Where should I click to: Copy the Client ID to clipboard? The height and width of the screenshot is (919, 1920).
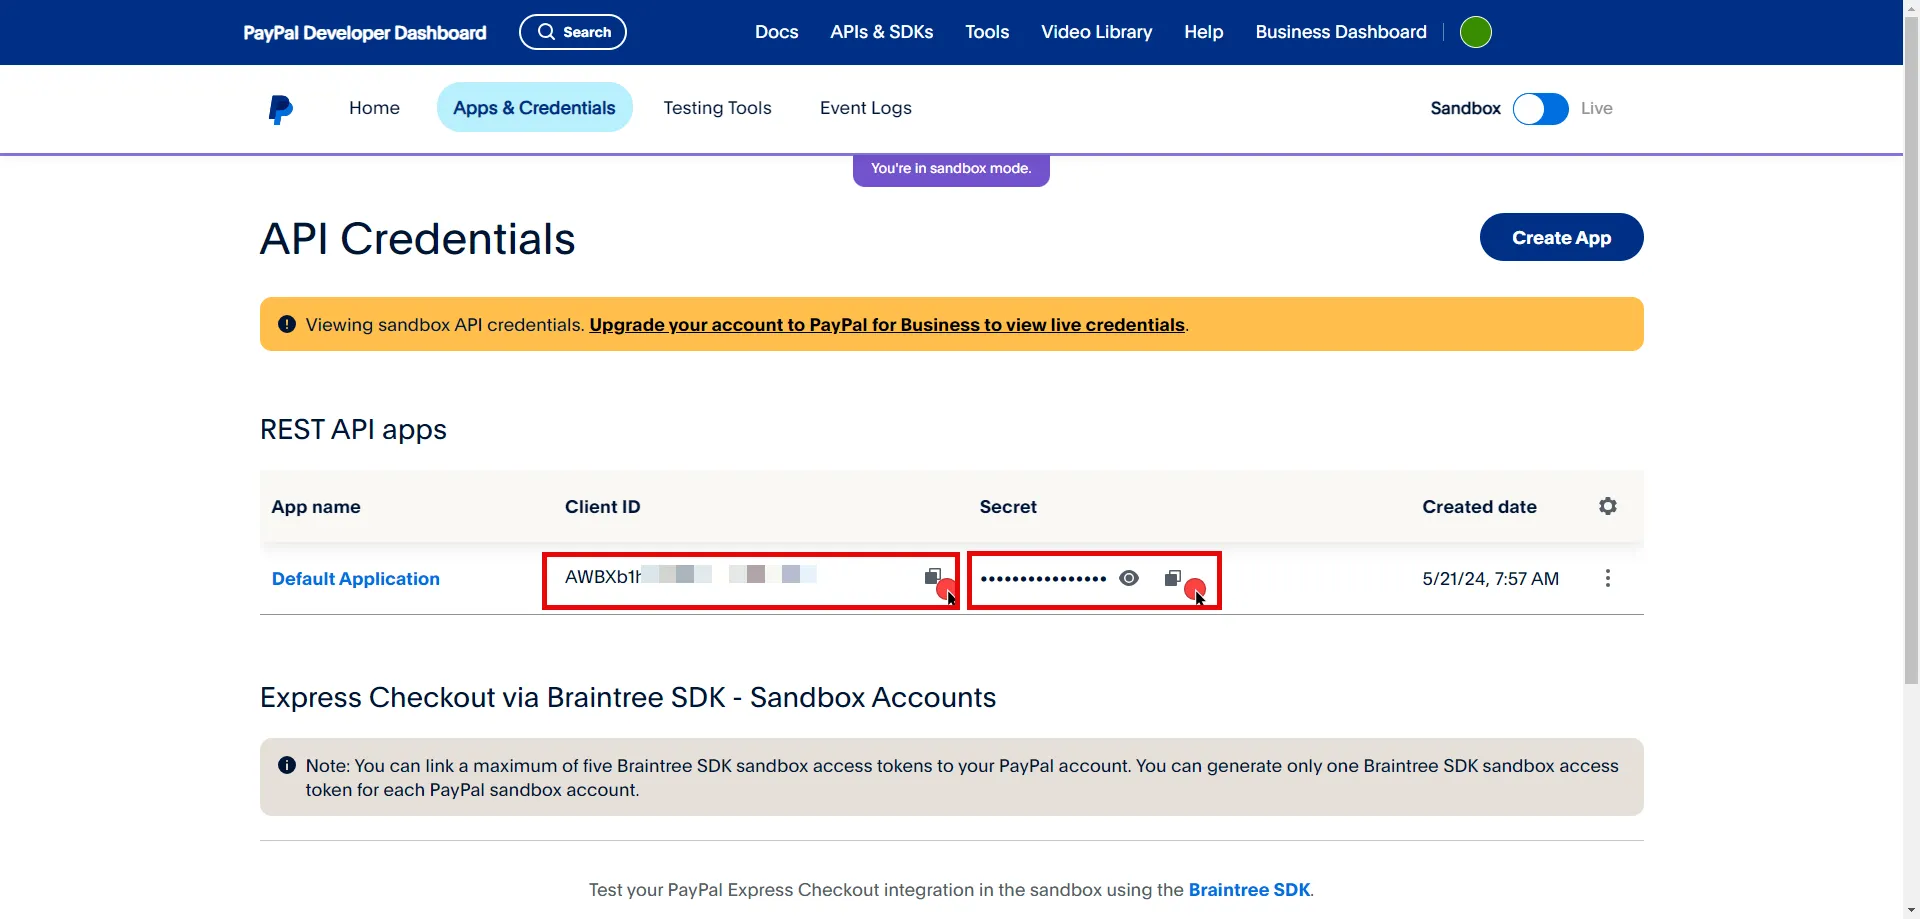(933, 577)
